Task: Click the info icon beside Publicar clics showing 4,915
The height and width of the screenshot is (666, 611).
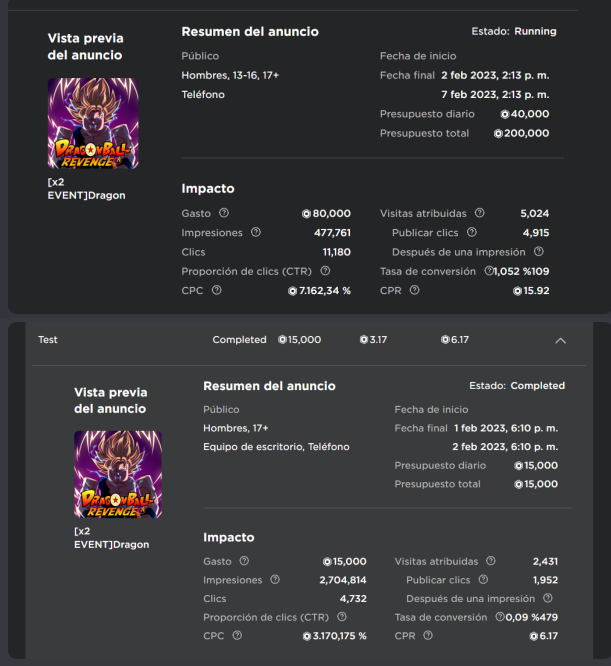Action: point(472,232)
